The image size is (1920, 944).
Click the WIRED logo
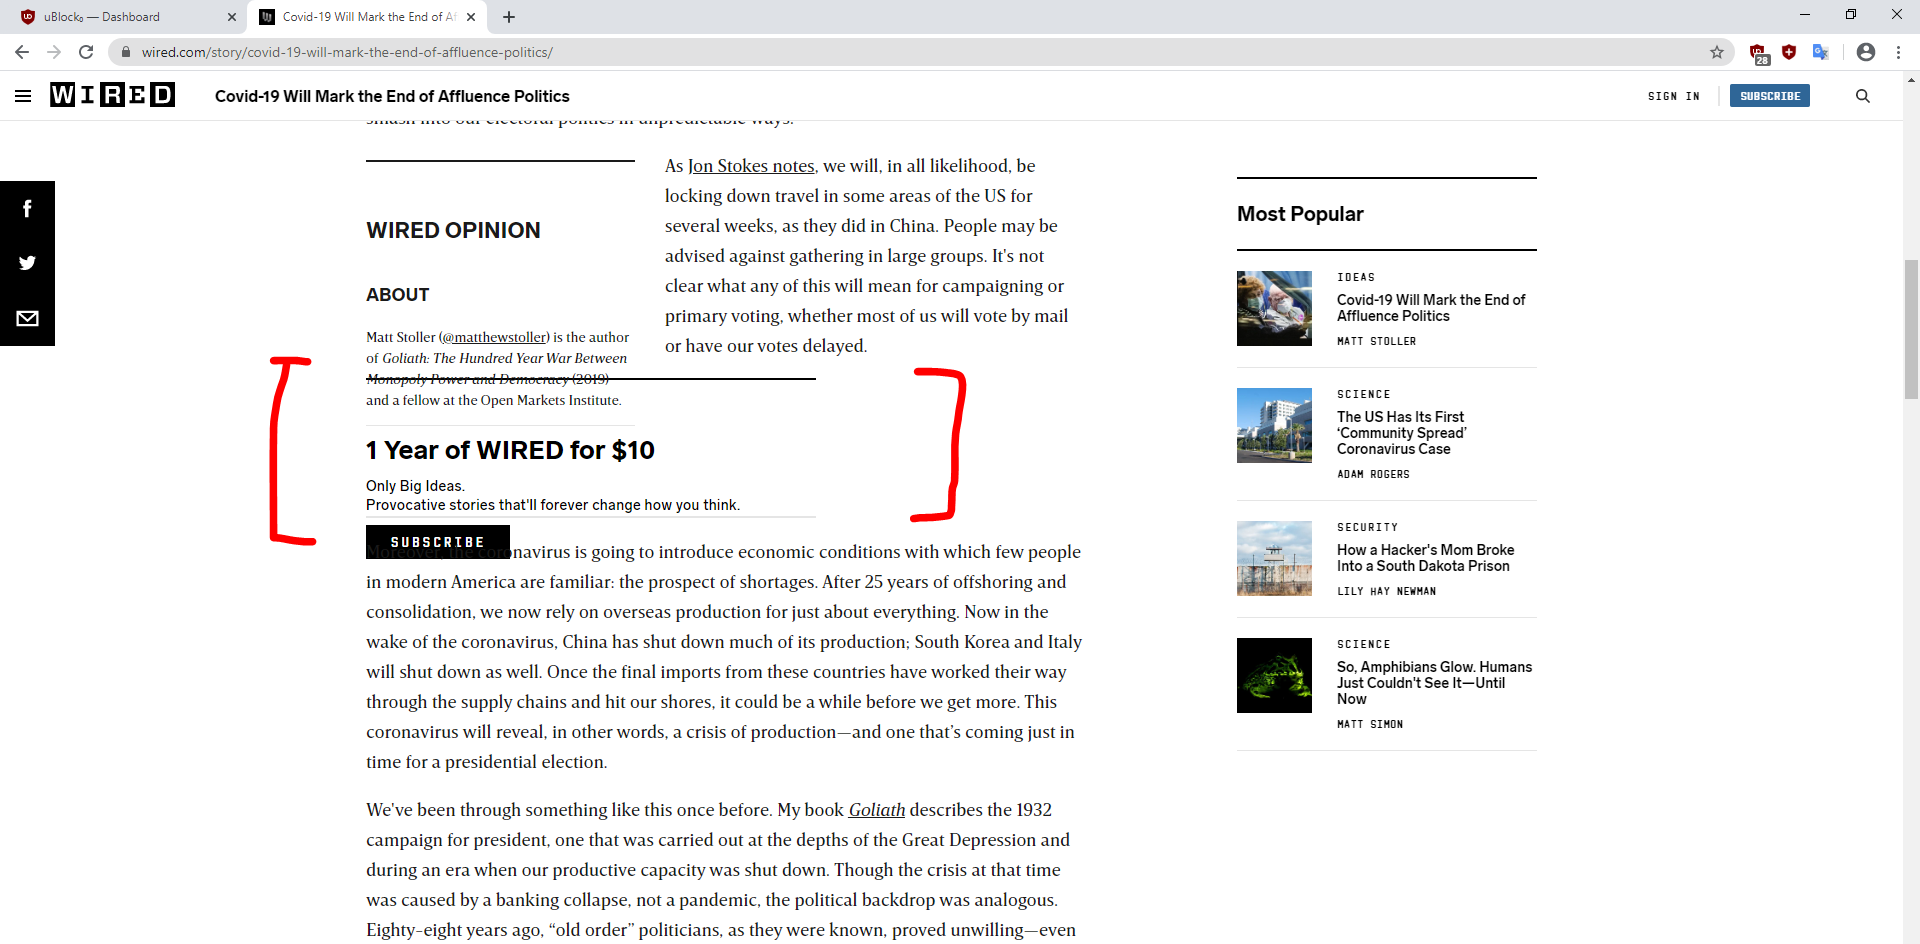(x=112, y=95)
